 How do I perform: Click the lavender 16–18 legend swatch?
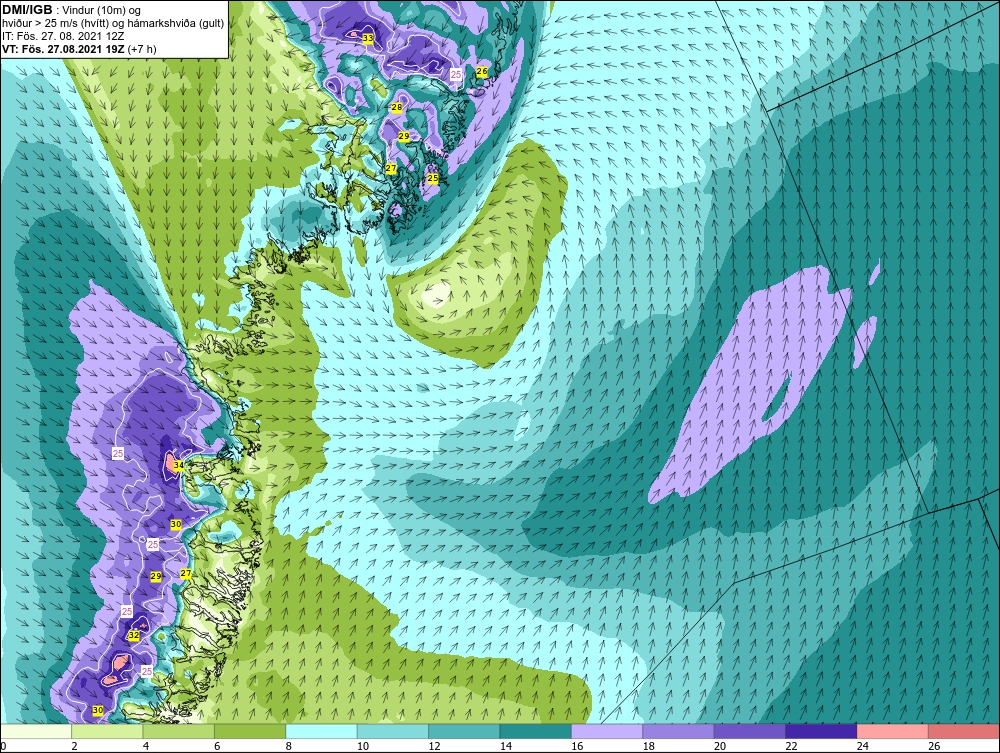tap(607, 731)
